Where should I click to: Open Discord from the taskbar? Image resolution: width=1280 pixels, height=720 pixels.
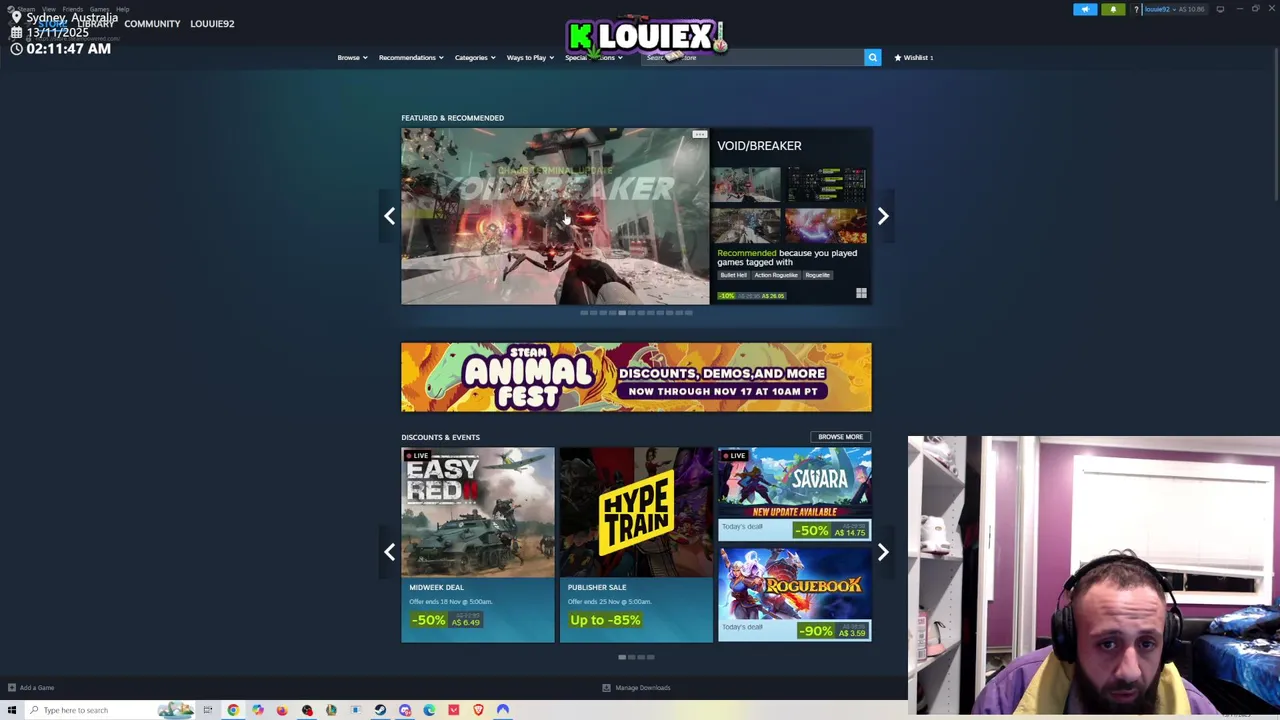[x=405, y=710]
